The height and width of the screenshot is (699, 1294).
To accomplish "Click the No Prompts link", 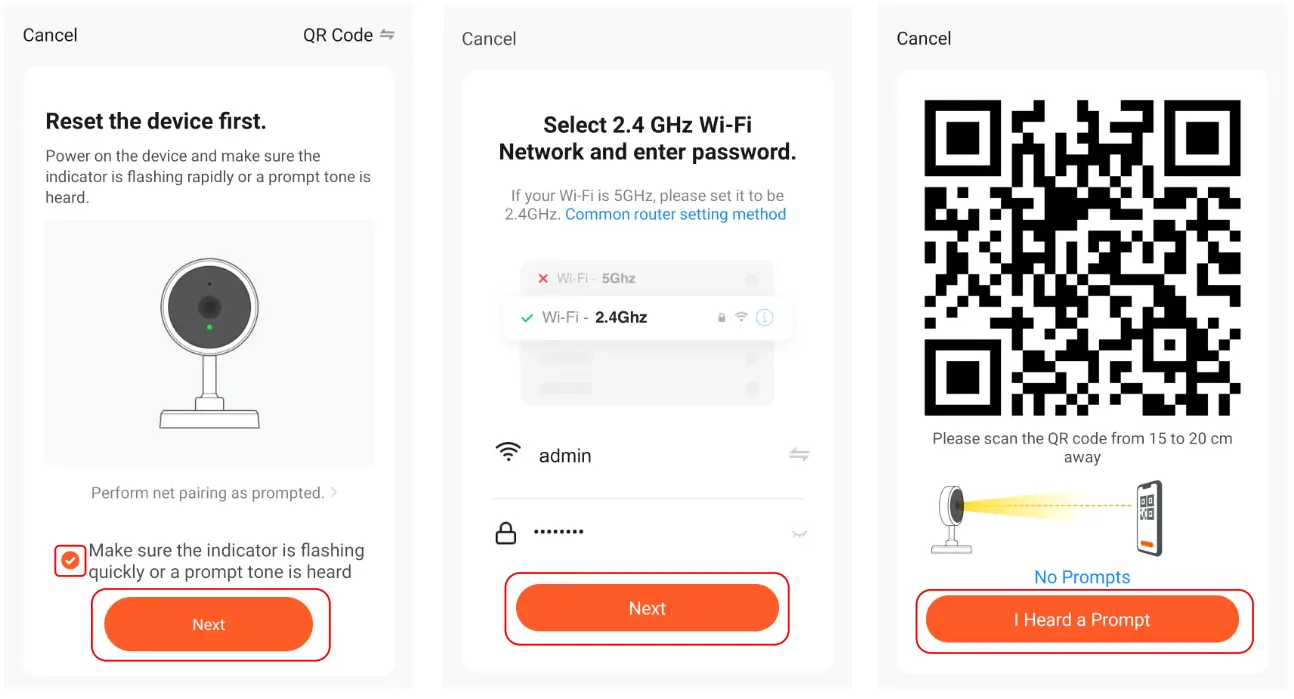I will click(1082, 577).
